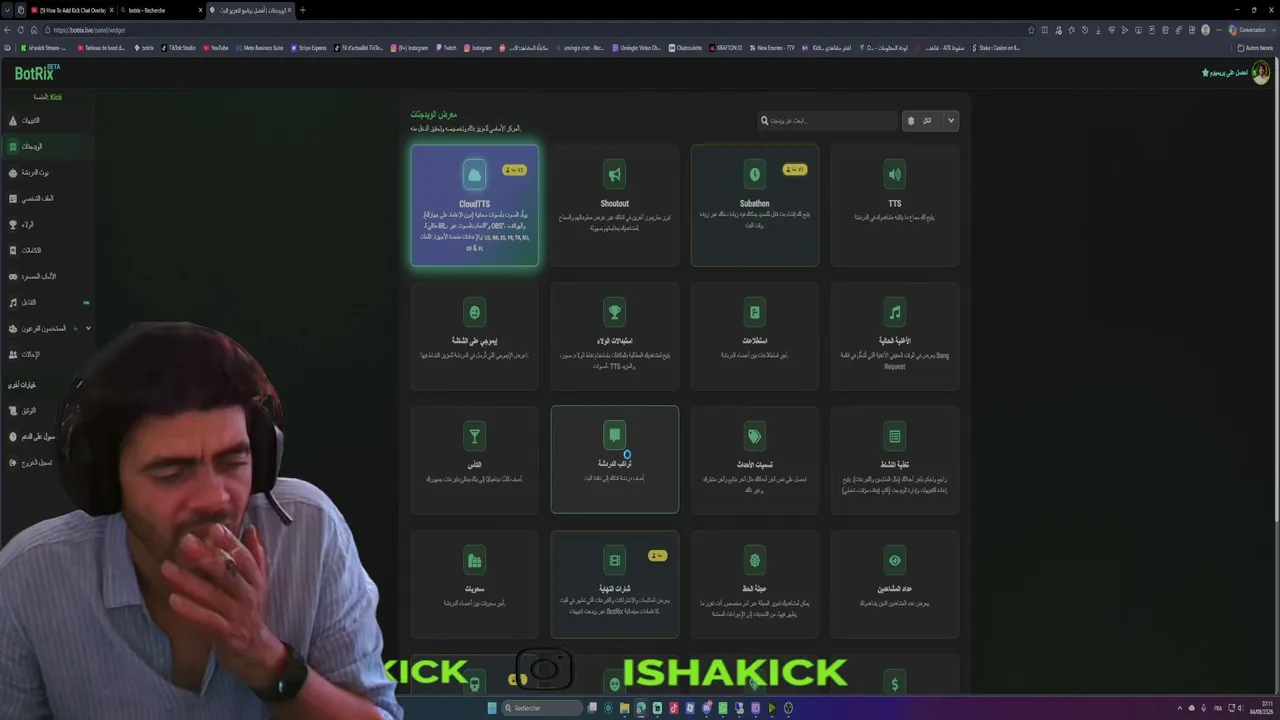Screen dimensions: 1280x720
Task: Click the BotRix BETA logo
Action: [38, 73]
